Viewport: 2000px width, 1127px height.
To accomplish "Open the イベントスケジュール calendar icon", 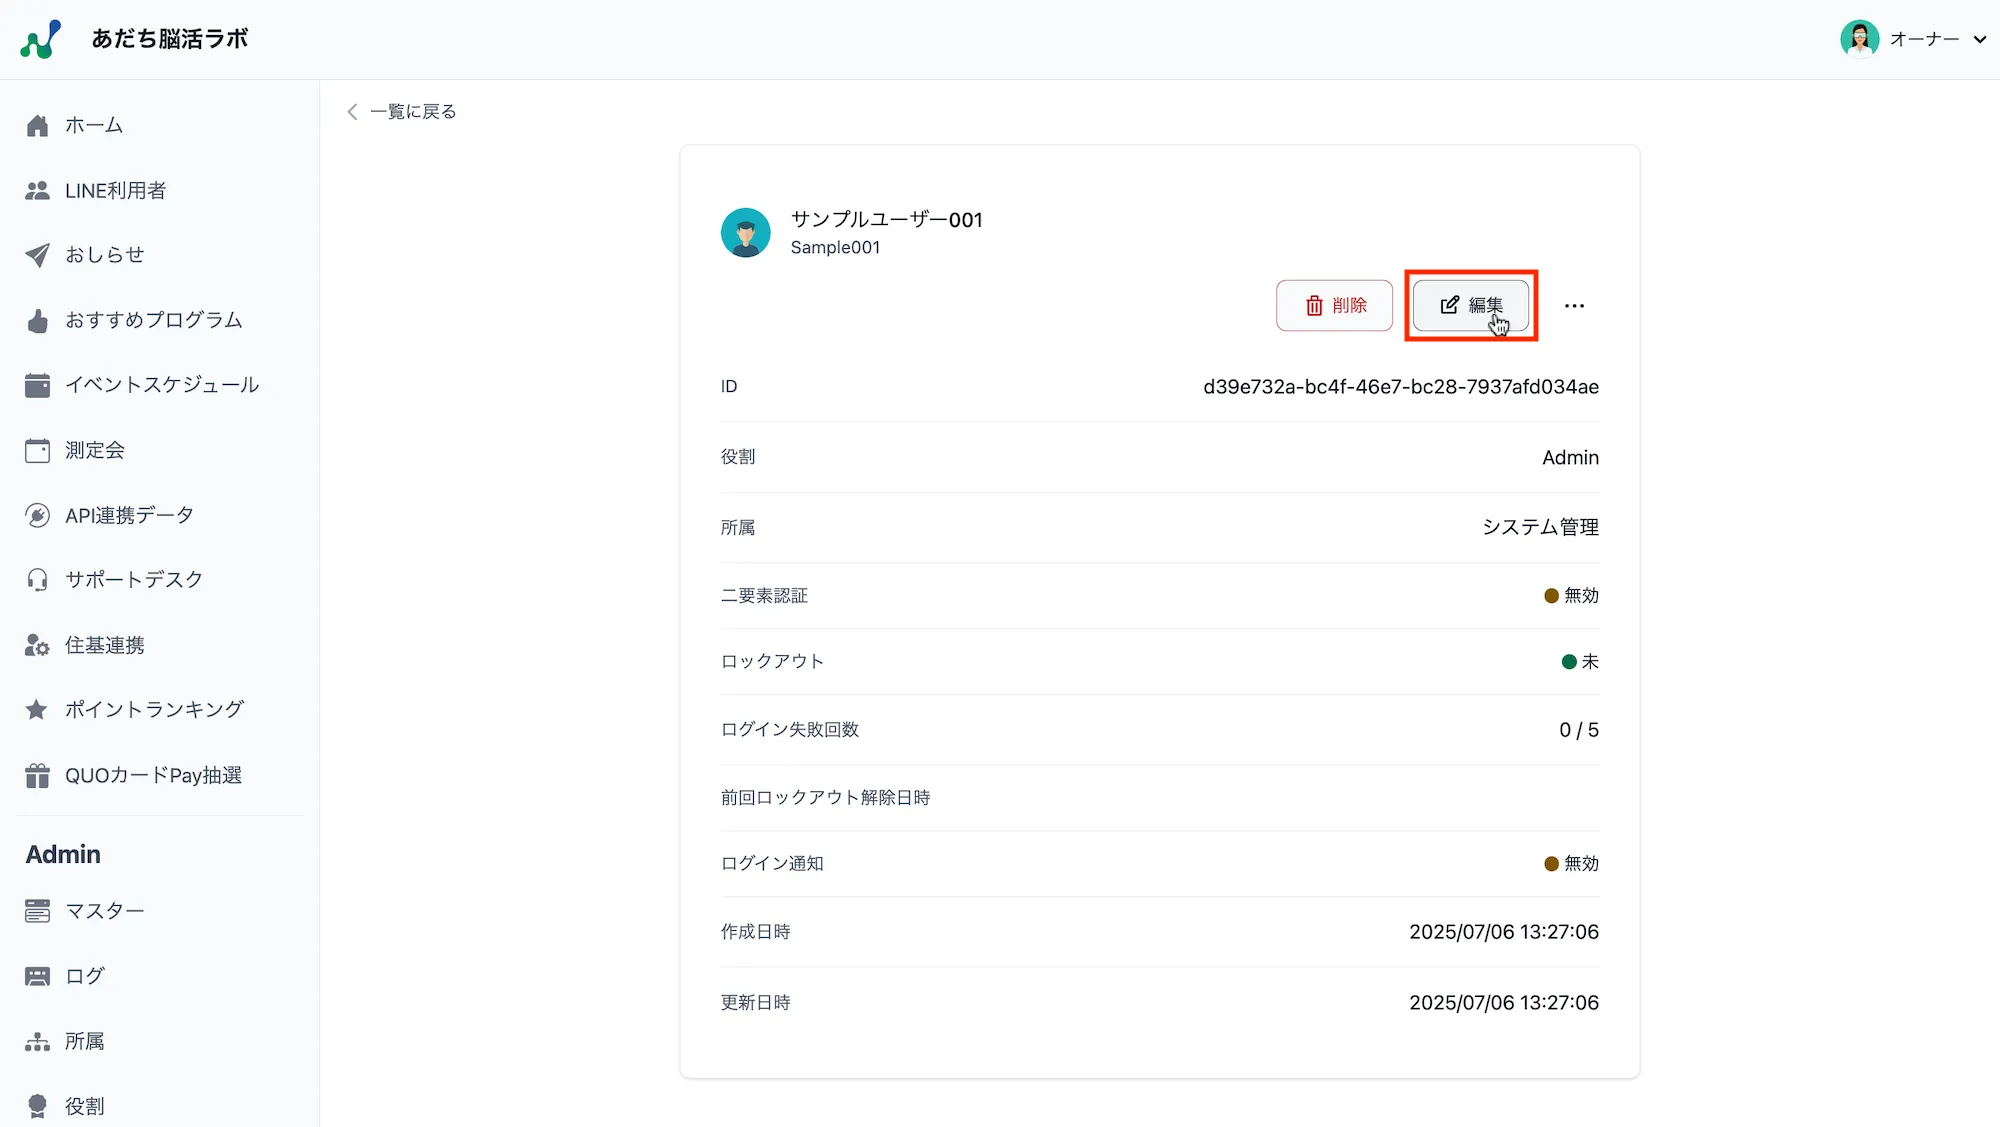I will [x=37, y=384].
